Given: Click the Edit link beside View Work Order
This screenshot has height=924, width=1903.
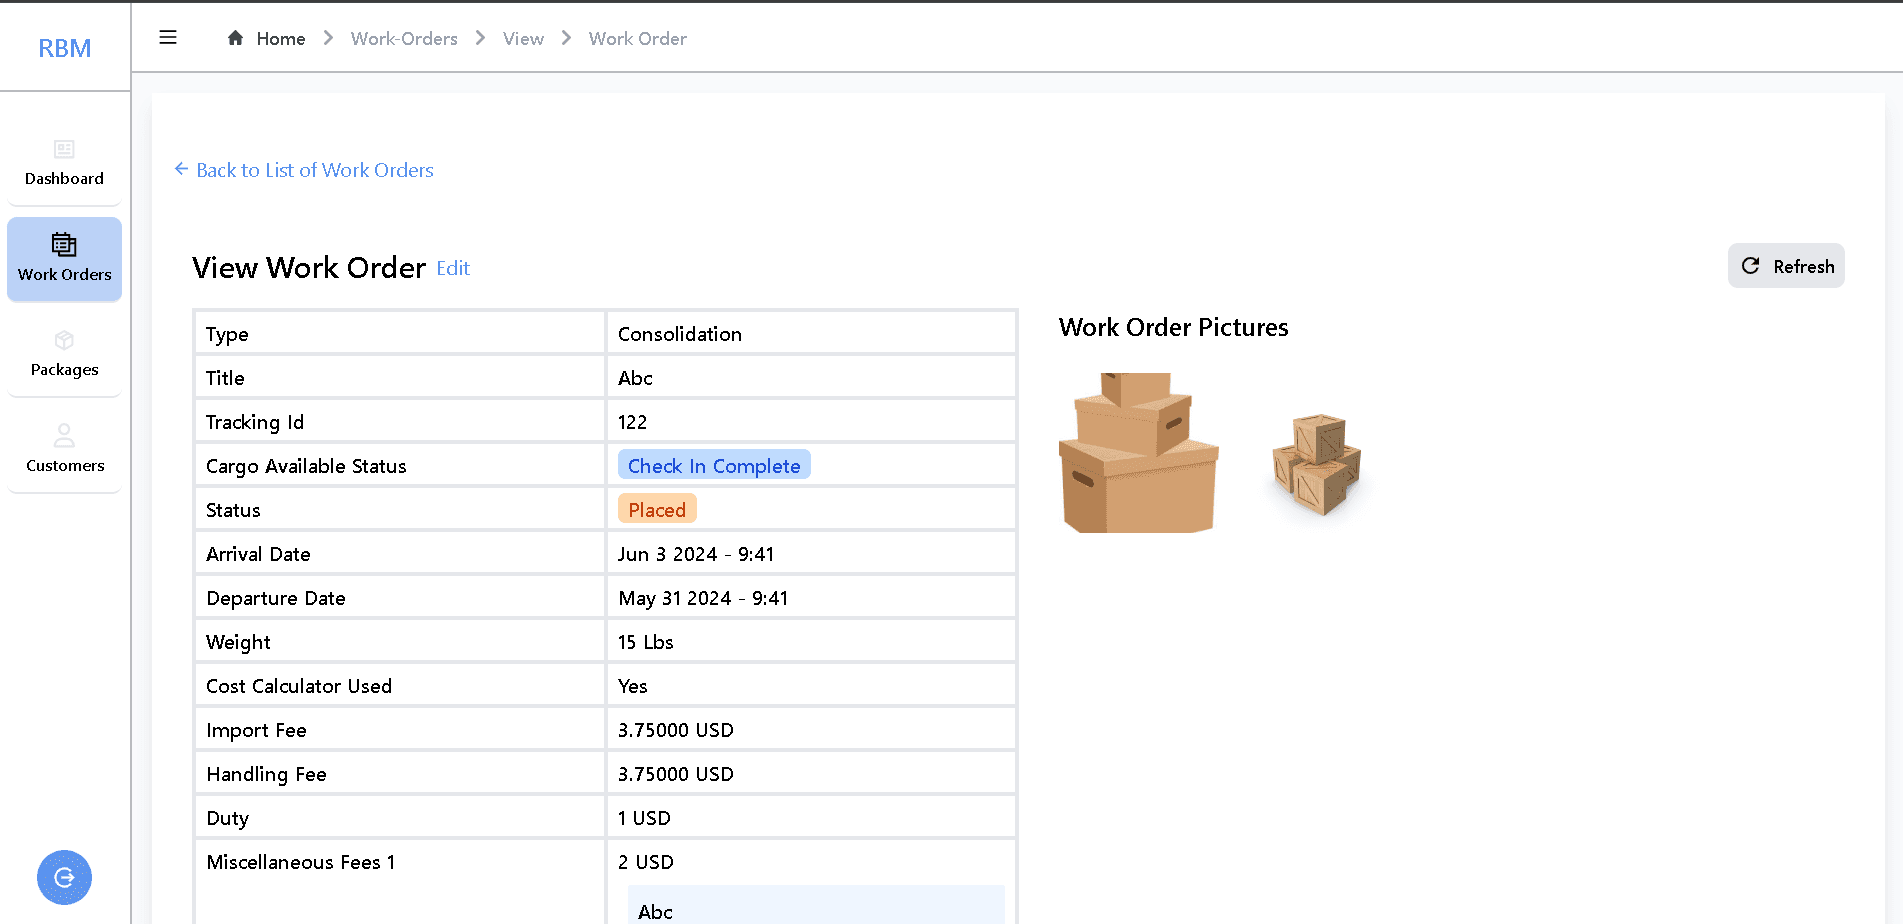Looking at the screenshot, I should pyautogui.click(x=453, y=268).
